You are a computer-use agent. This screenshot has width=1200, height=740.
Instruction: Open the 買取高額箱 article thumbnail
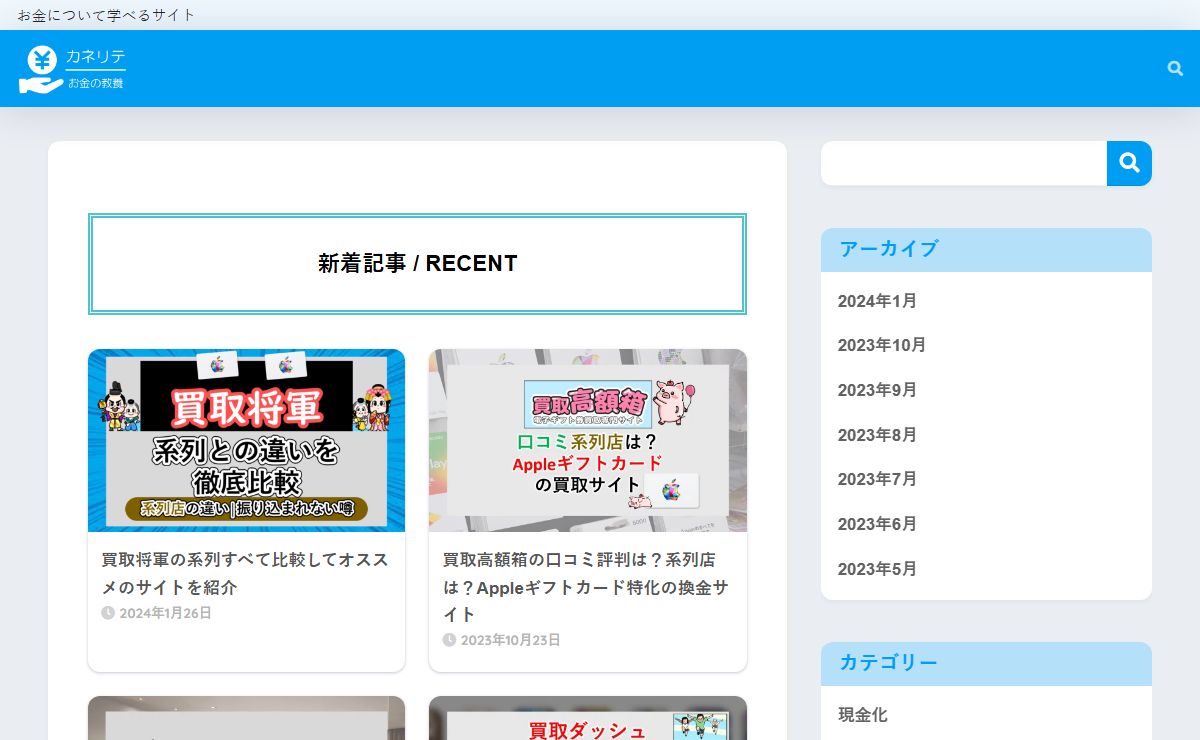588,440
